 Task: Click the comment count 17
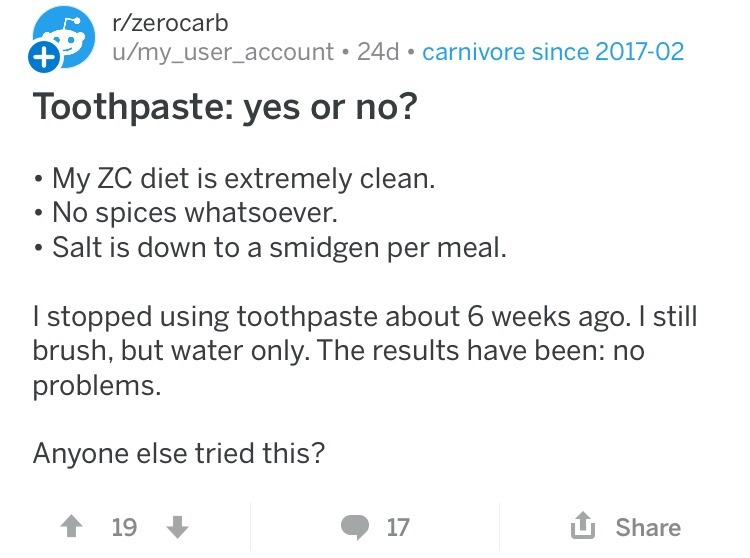397,527
